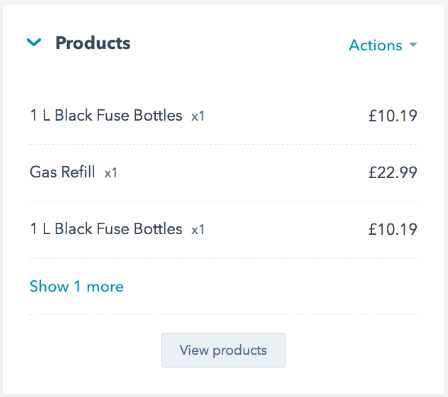Click the £10.19 price above Gas Refill
448x397 pixels.
pos(393,116)
